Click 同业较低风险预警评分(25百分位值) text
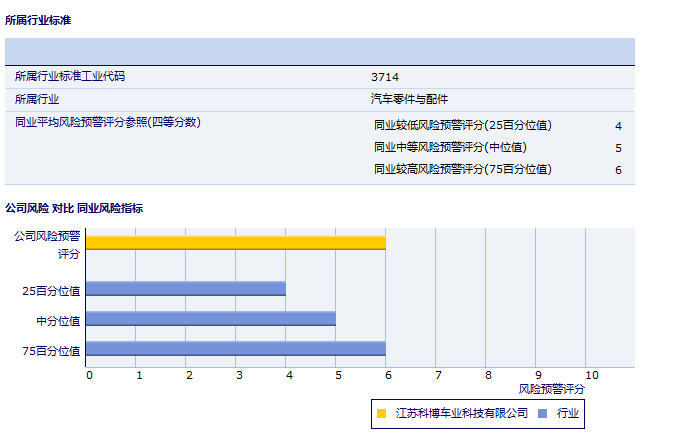This screenshot has width=691, height=436. (x=463, y=125)
